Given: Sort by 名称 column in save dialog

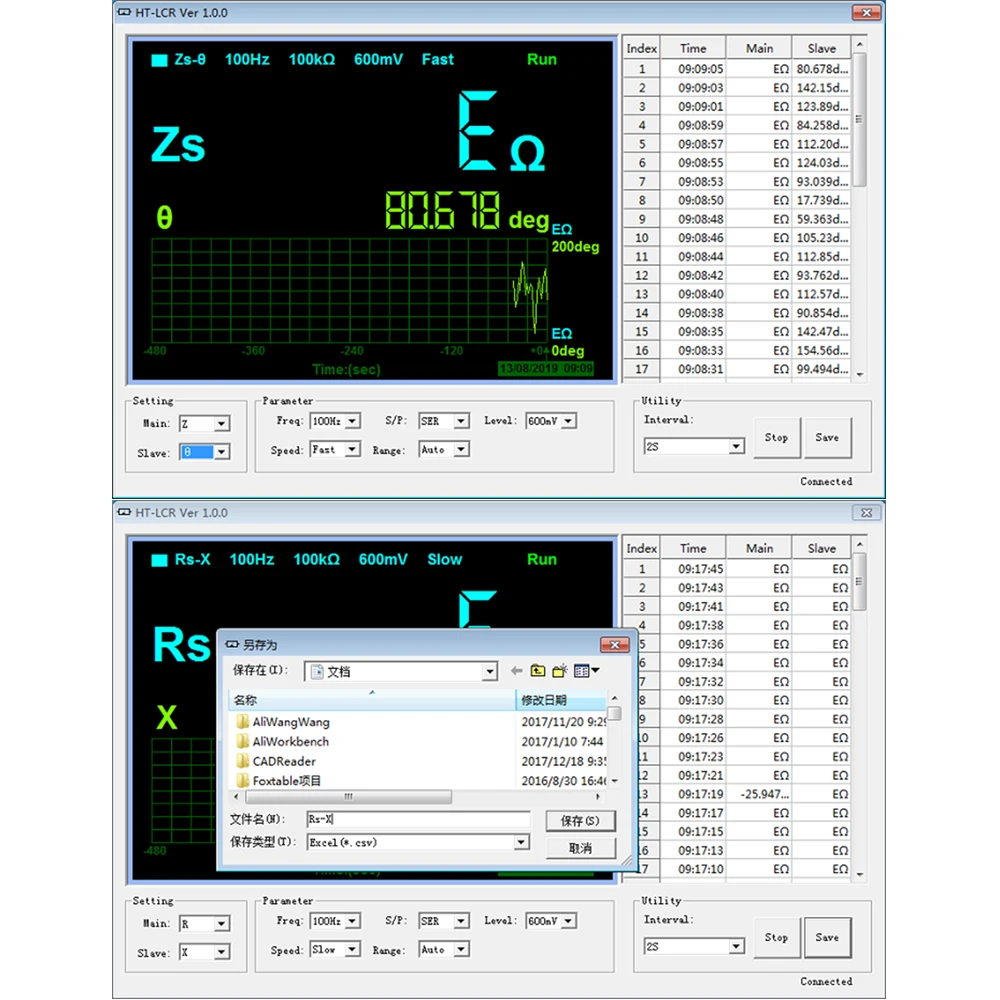Looking at the screenshot, I should (x=372, y=700).
